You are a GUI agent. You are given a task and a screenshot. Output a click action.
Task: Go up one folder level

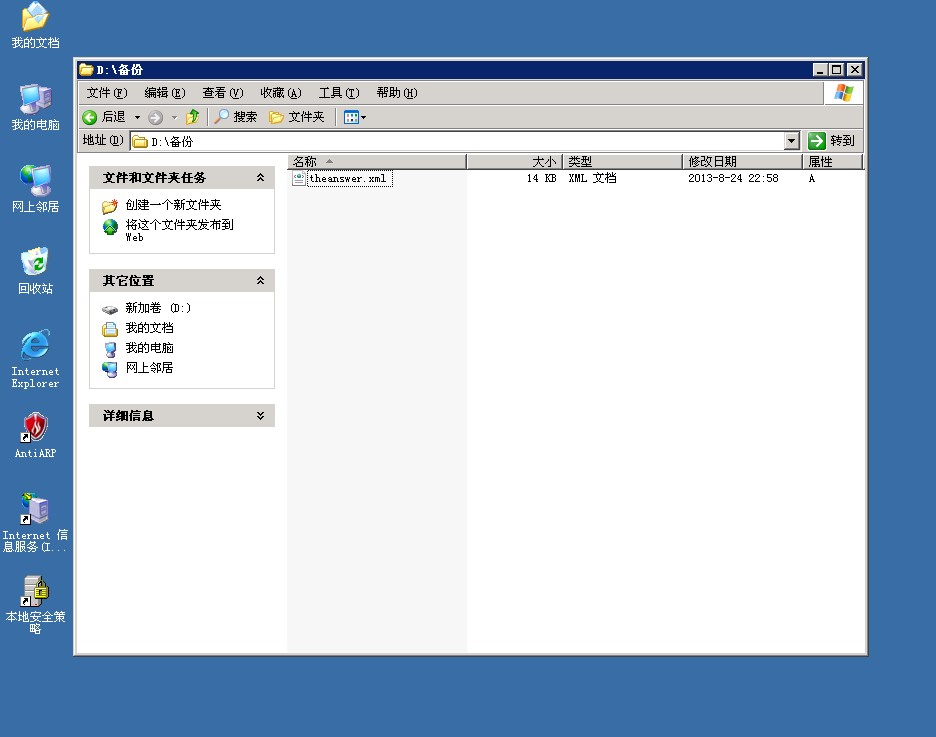192,117
